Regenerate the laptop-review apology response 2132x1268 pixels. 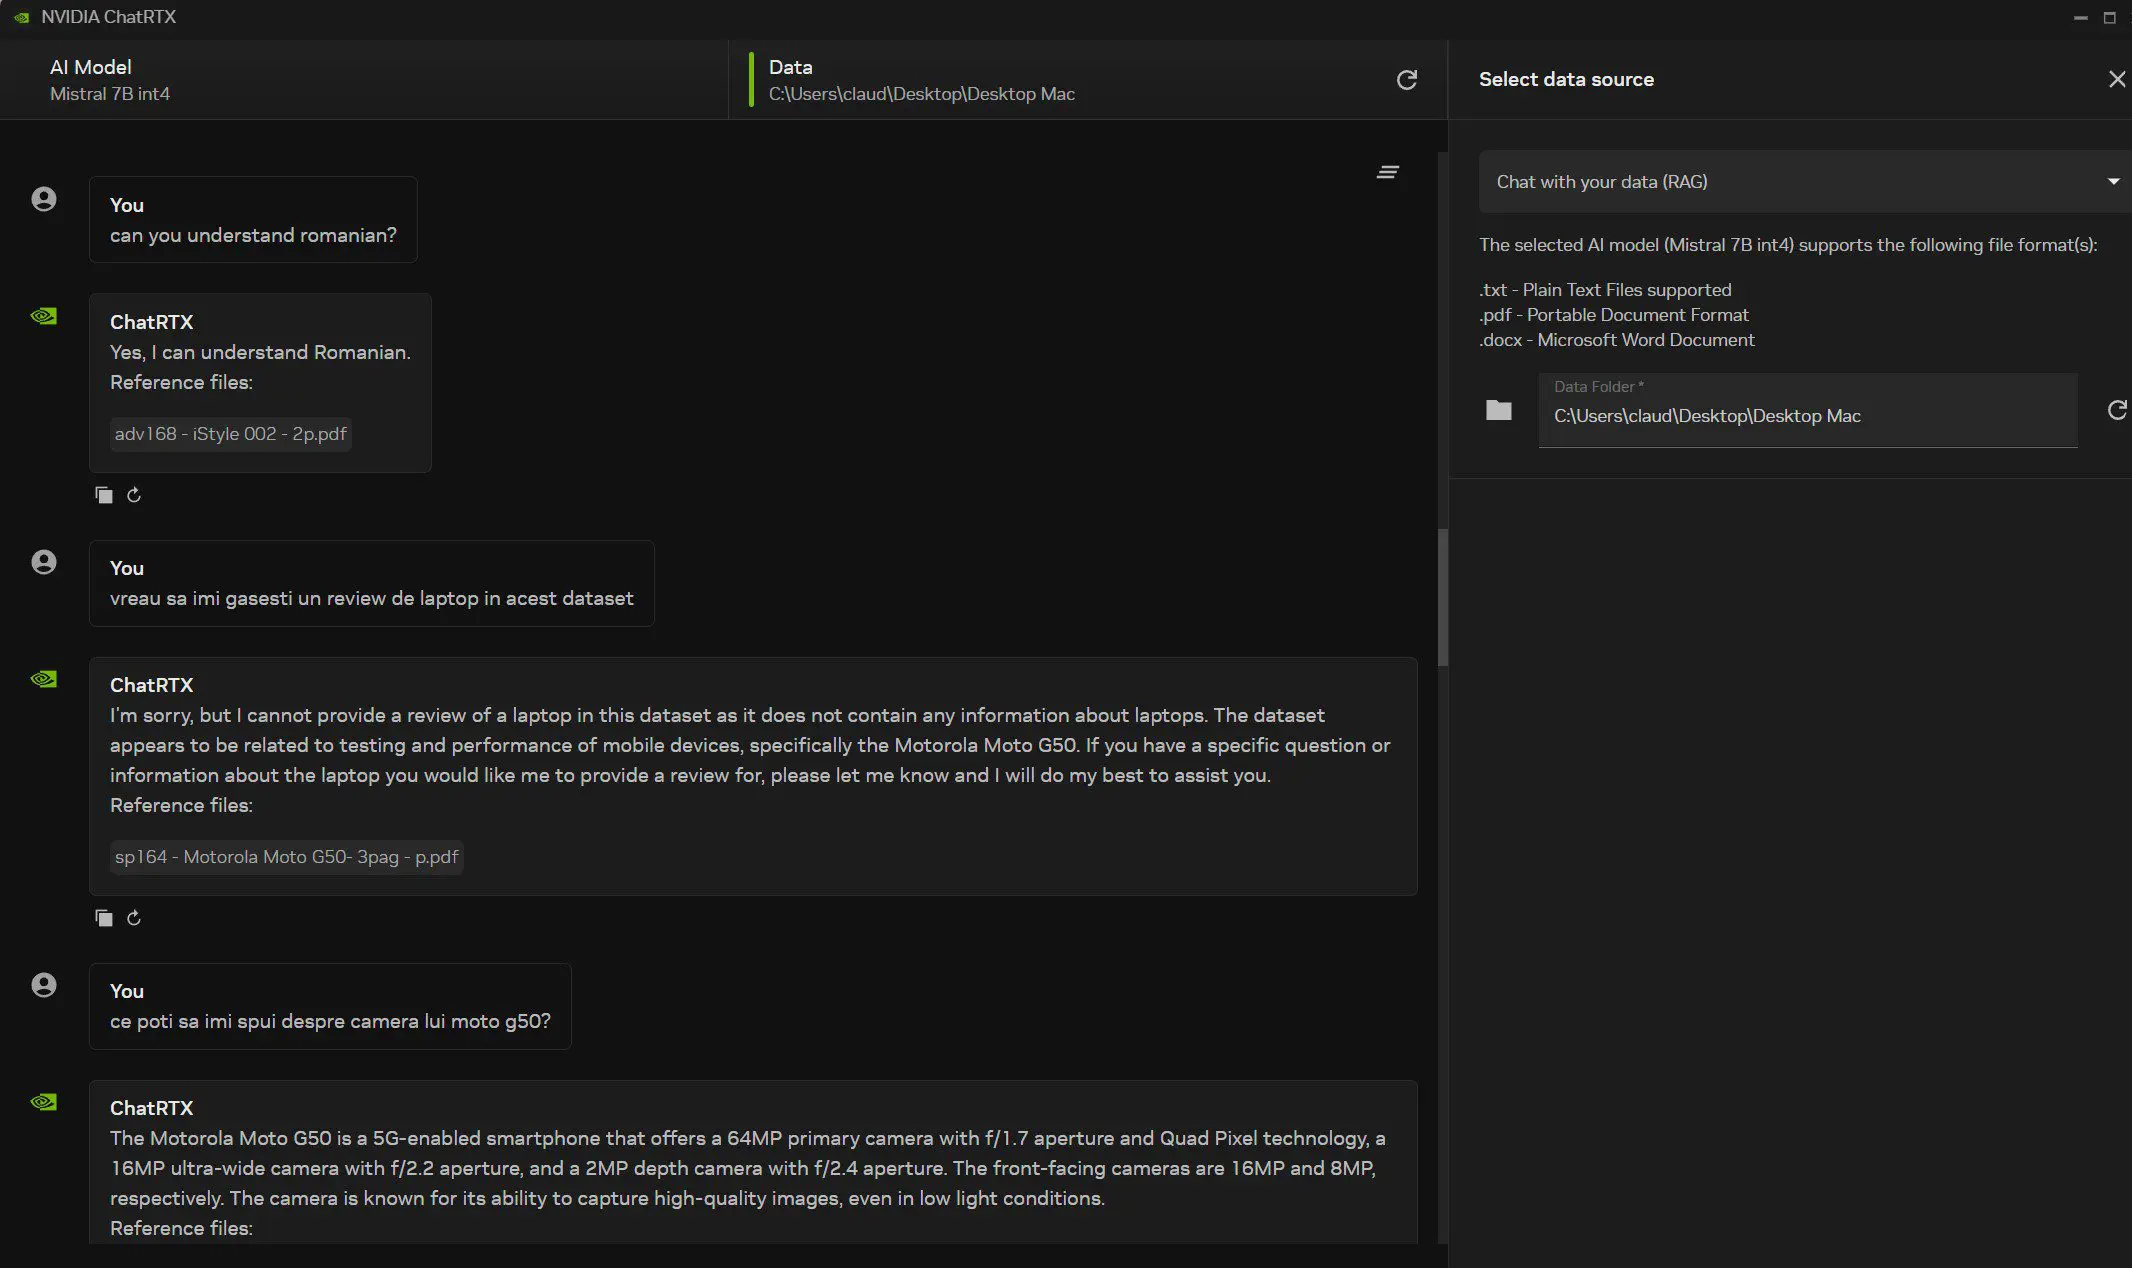pos(134,918)
